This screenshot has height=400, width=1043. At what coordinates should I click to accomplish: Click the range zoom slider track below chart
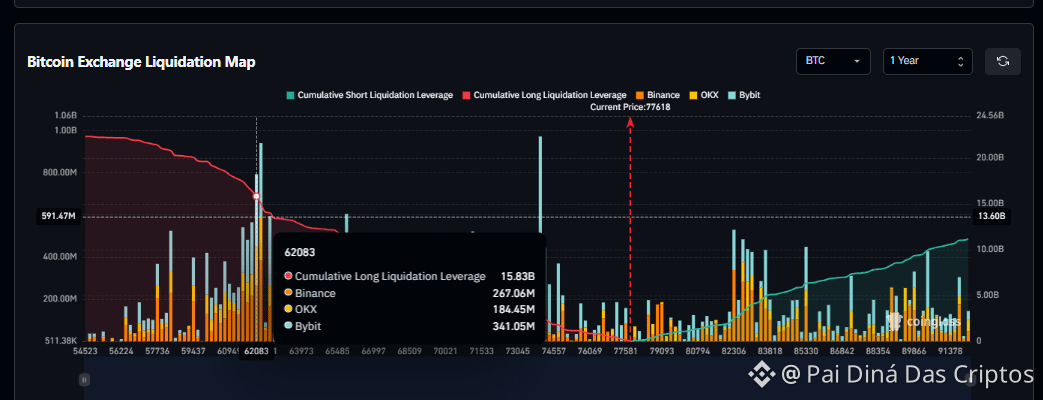[x=525, y=379]
